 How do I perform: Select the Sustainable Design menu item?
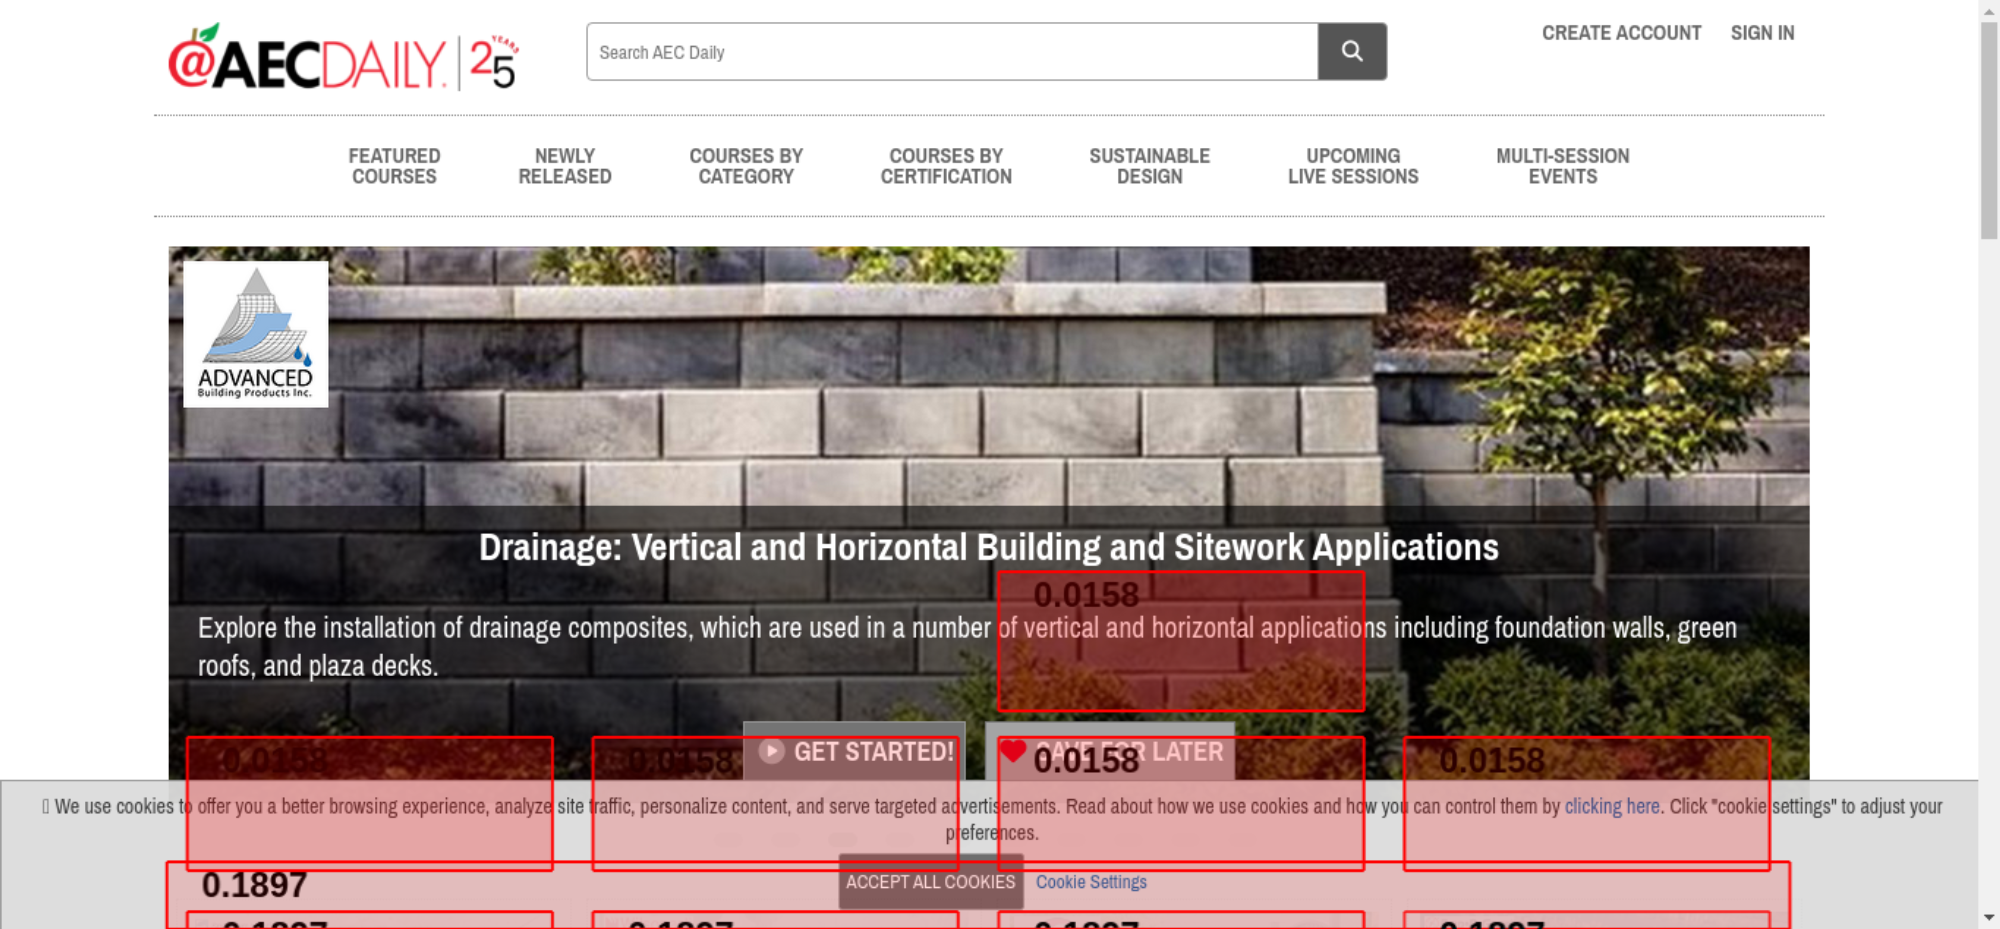[1149, 166]
